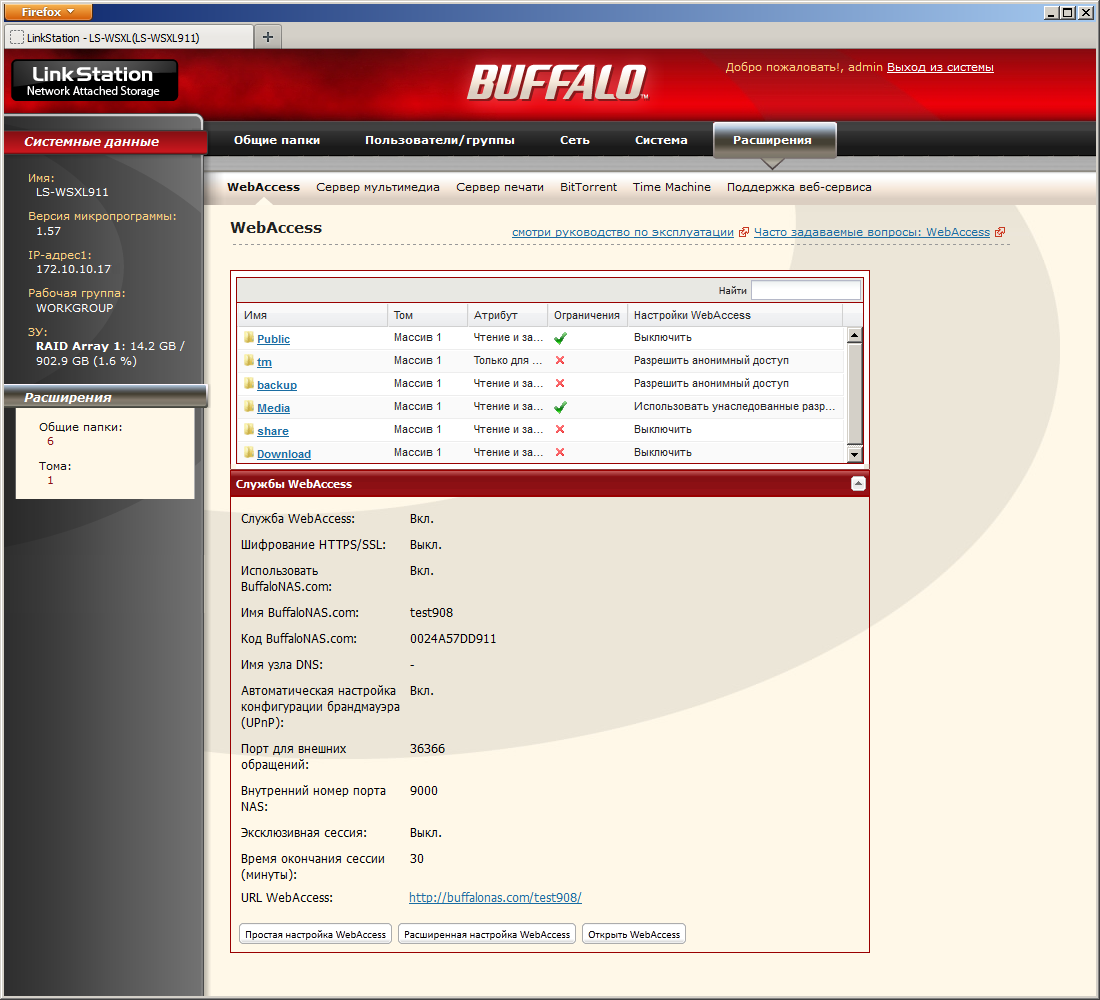Open Поддержка веб-сервиса sub-tab
Viewport: 1100px width, 1000px height.
799,187
